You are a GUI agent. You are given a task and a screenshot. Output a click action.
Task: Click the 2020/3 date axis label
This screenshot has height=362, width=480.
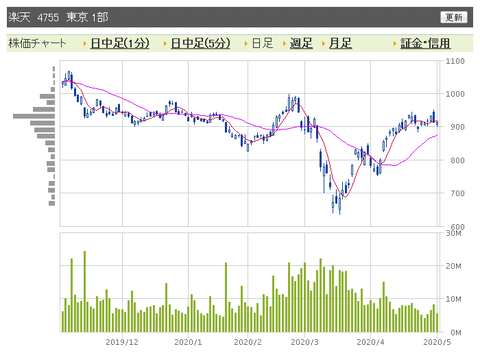(x=305, y=342)
